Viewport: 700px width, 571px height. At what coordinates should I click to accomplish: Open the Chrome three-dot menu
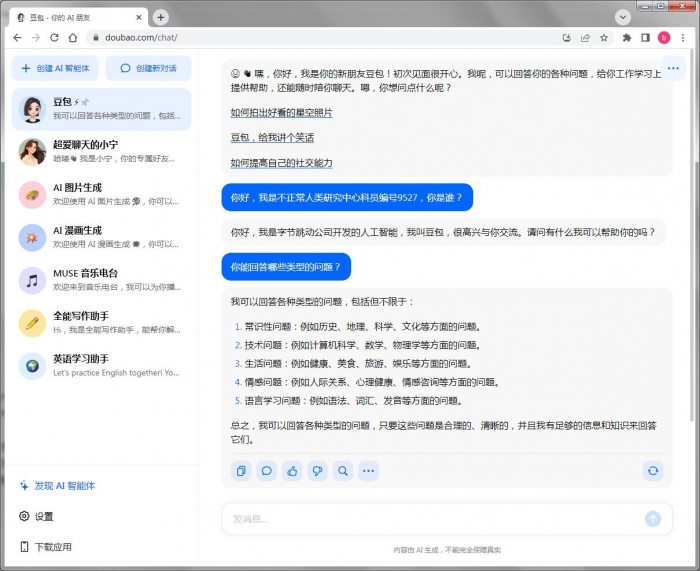(x=683, y=38)
